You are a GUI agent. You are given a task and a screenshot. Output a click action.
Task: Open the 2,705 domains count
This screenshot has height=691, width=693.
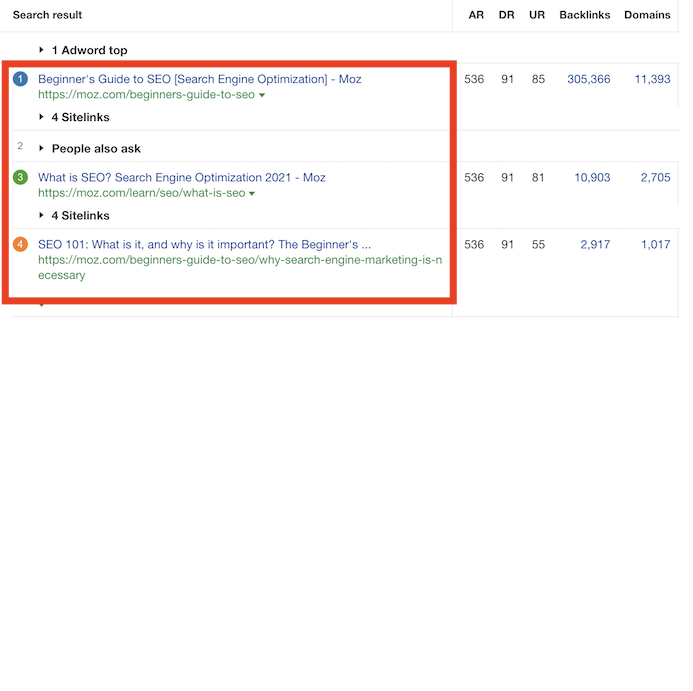coord(656,178)
